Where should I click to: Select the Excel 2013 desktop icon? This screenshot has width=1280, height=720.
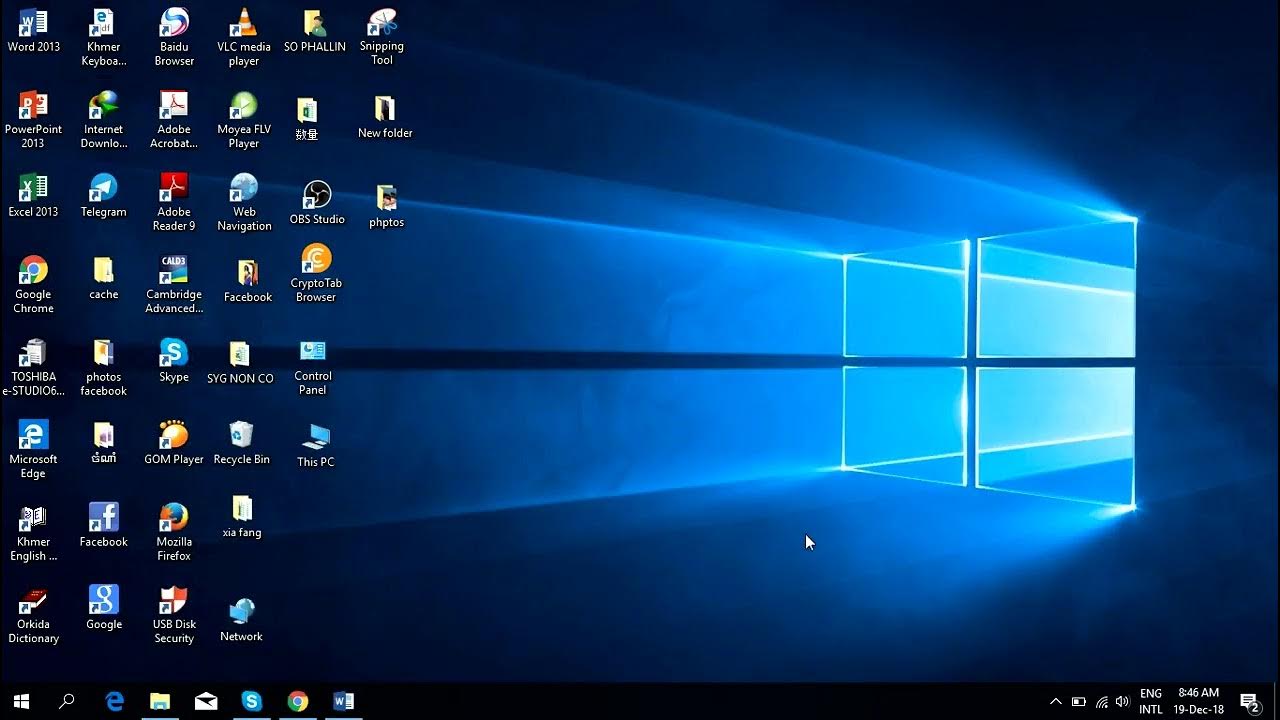33,196
